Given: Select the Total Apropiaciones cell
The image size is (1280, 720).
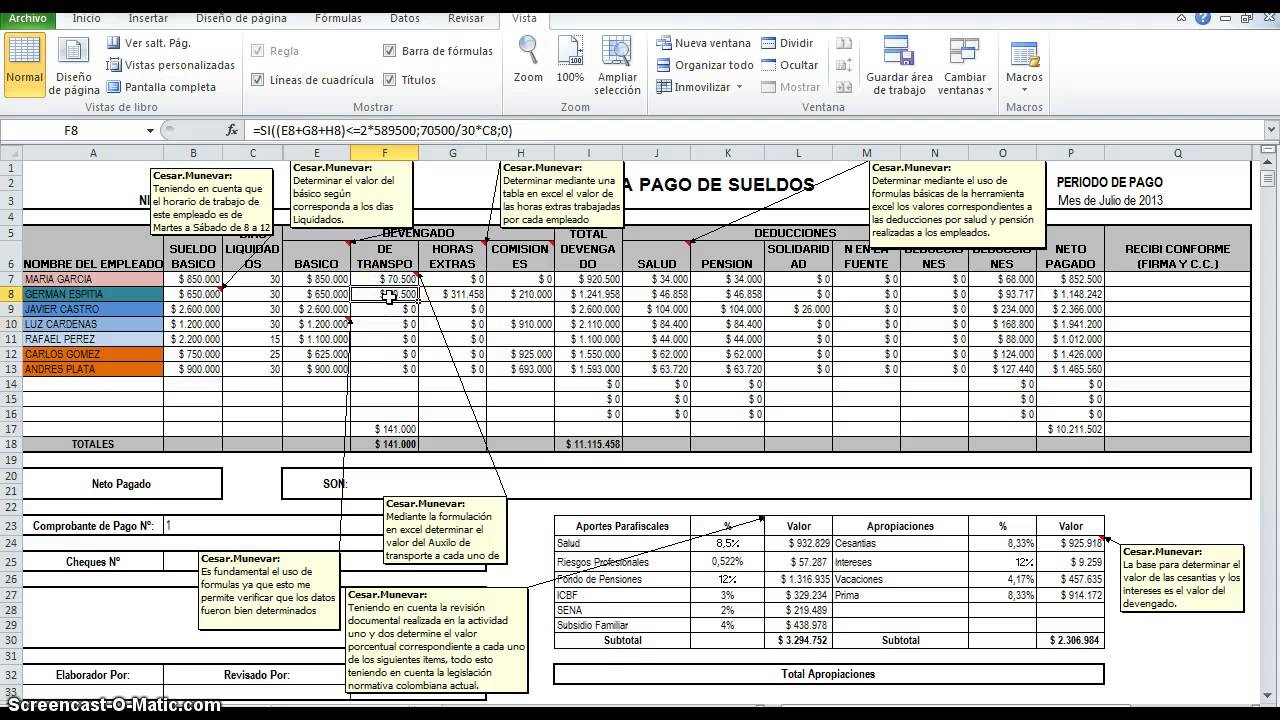Looking at the screenshot, I should (828, 674).
